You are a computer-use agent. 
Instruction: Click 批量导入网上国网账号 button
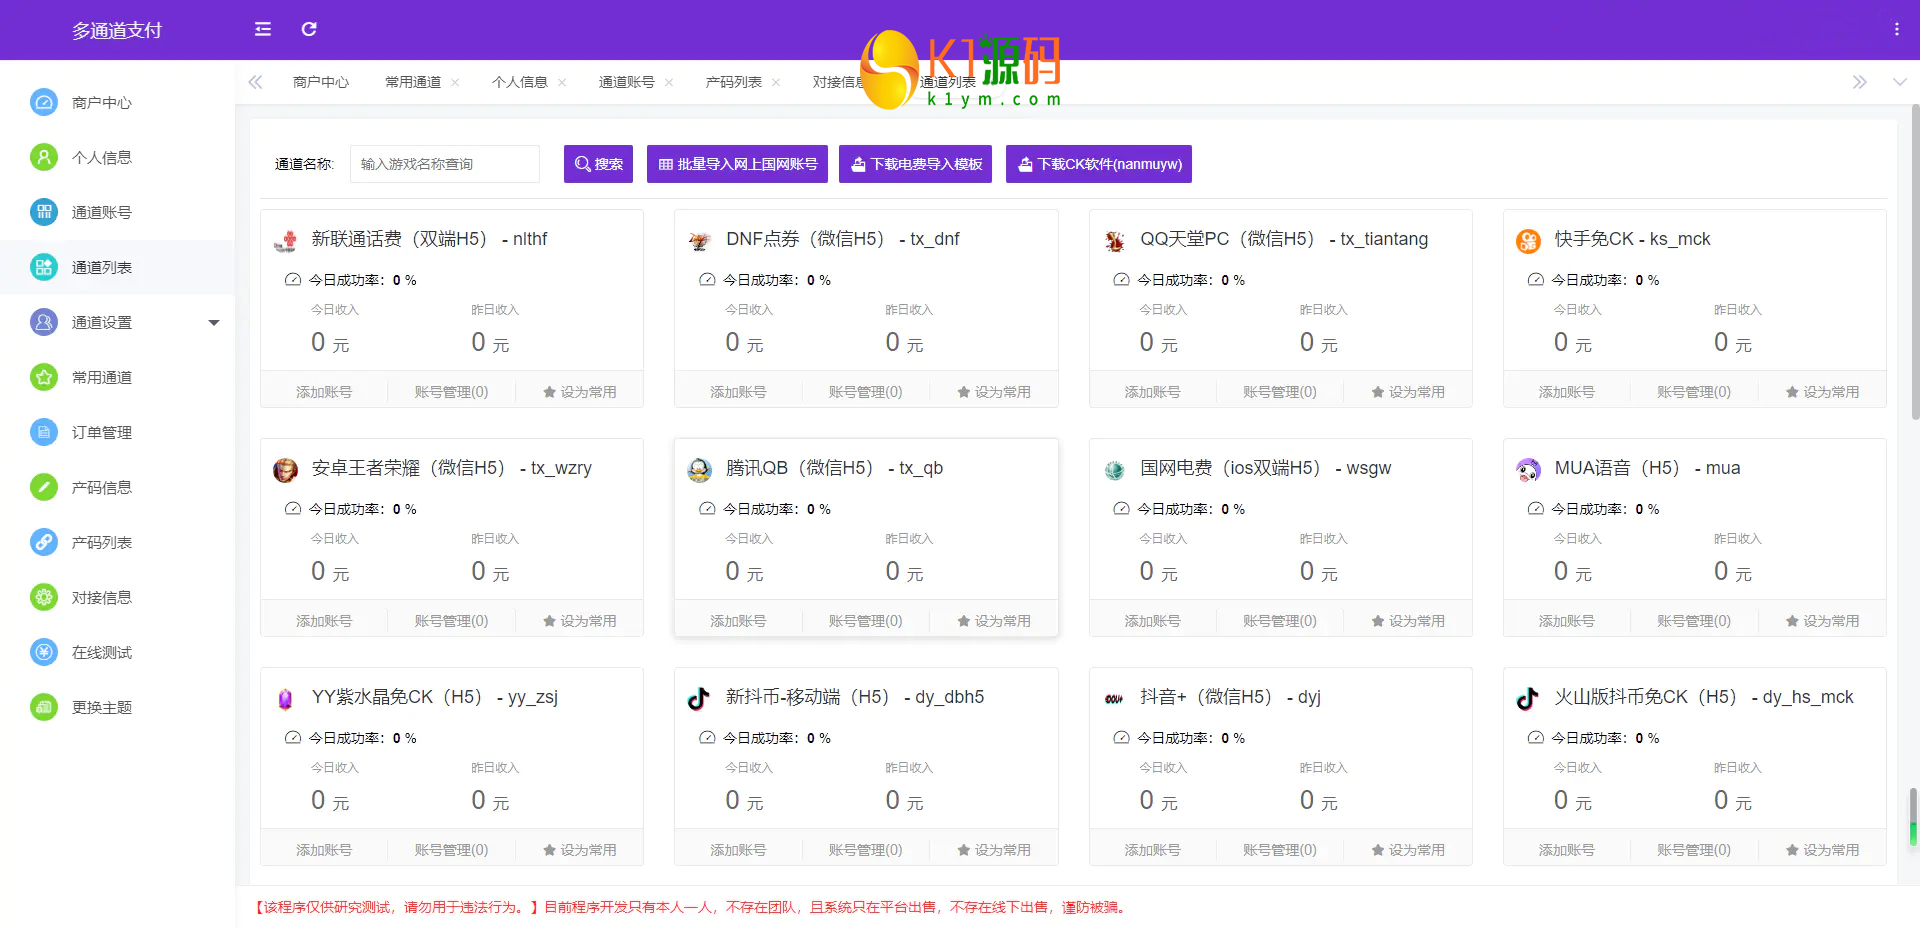737,164
